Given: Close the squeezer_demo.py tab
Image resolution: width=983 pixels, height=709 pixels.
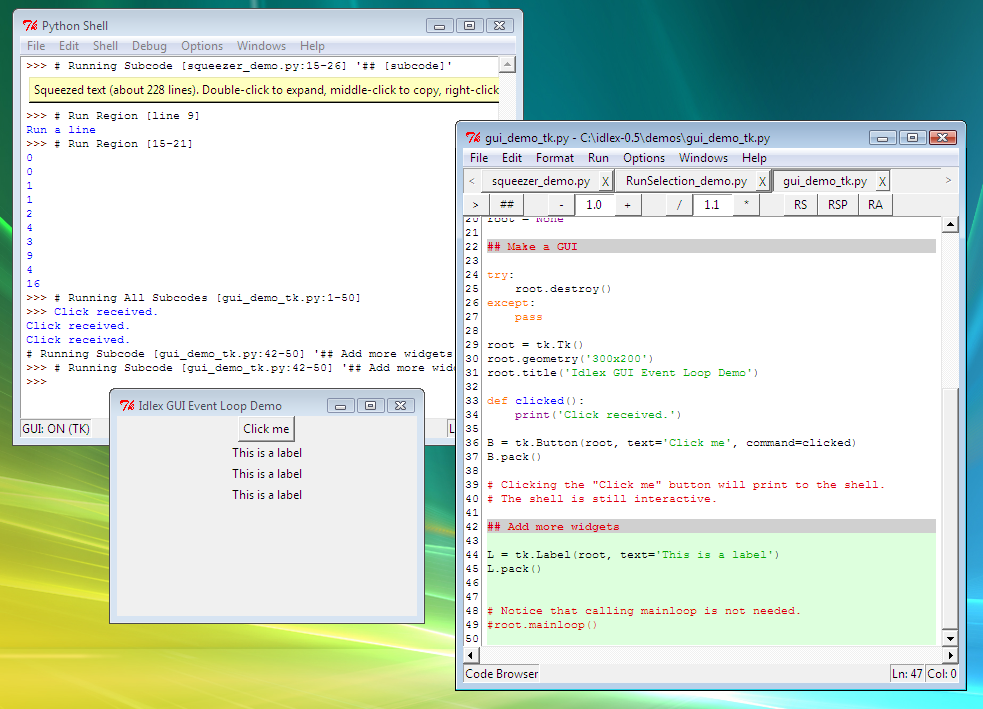Looking at the screenshot, I should tap(605, 182).
